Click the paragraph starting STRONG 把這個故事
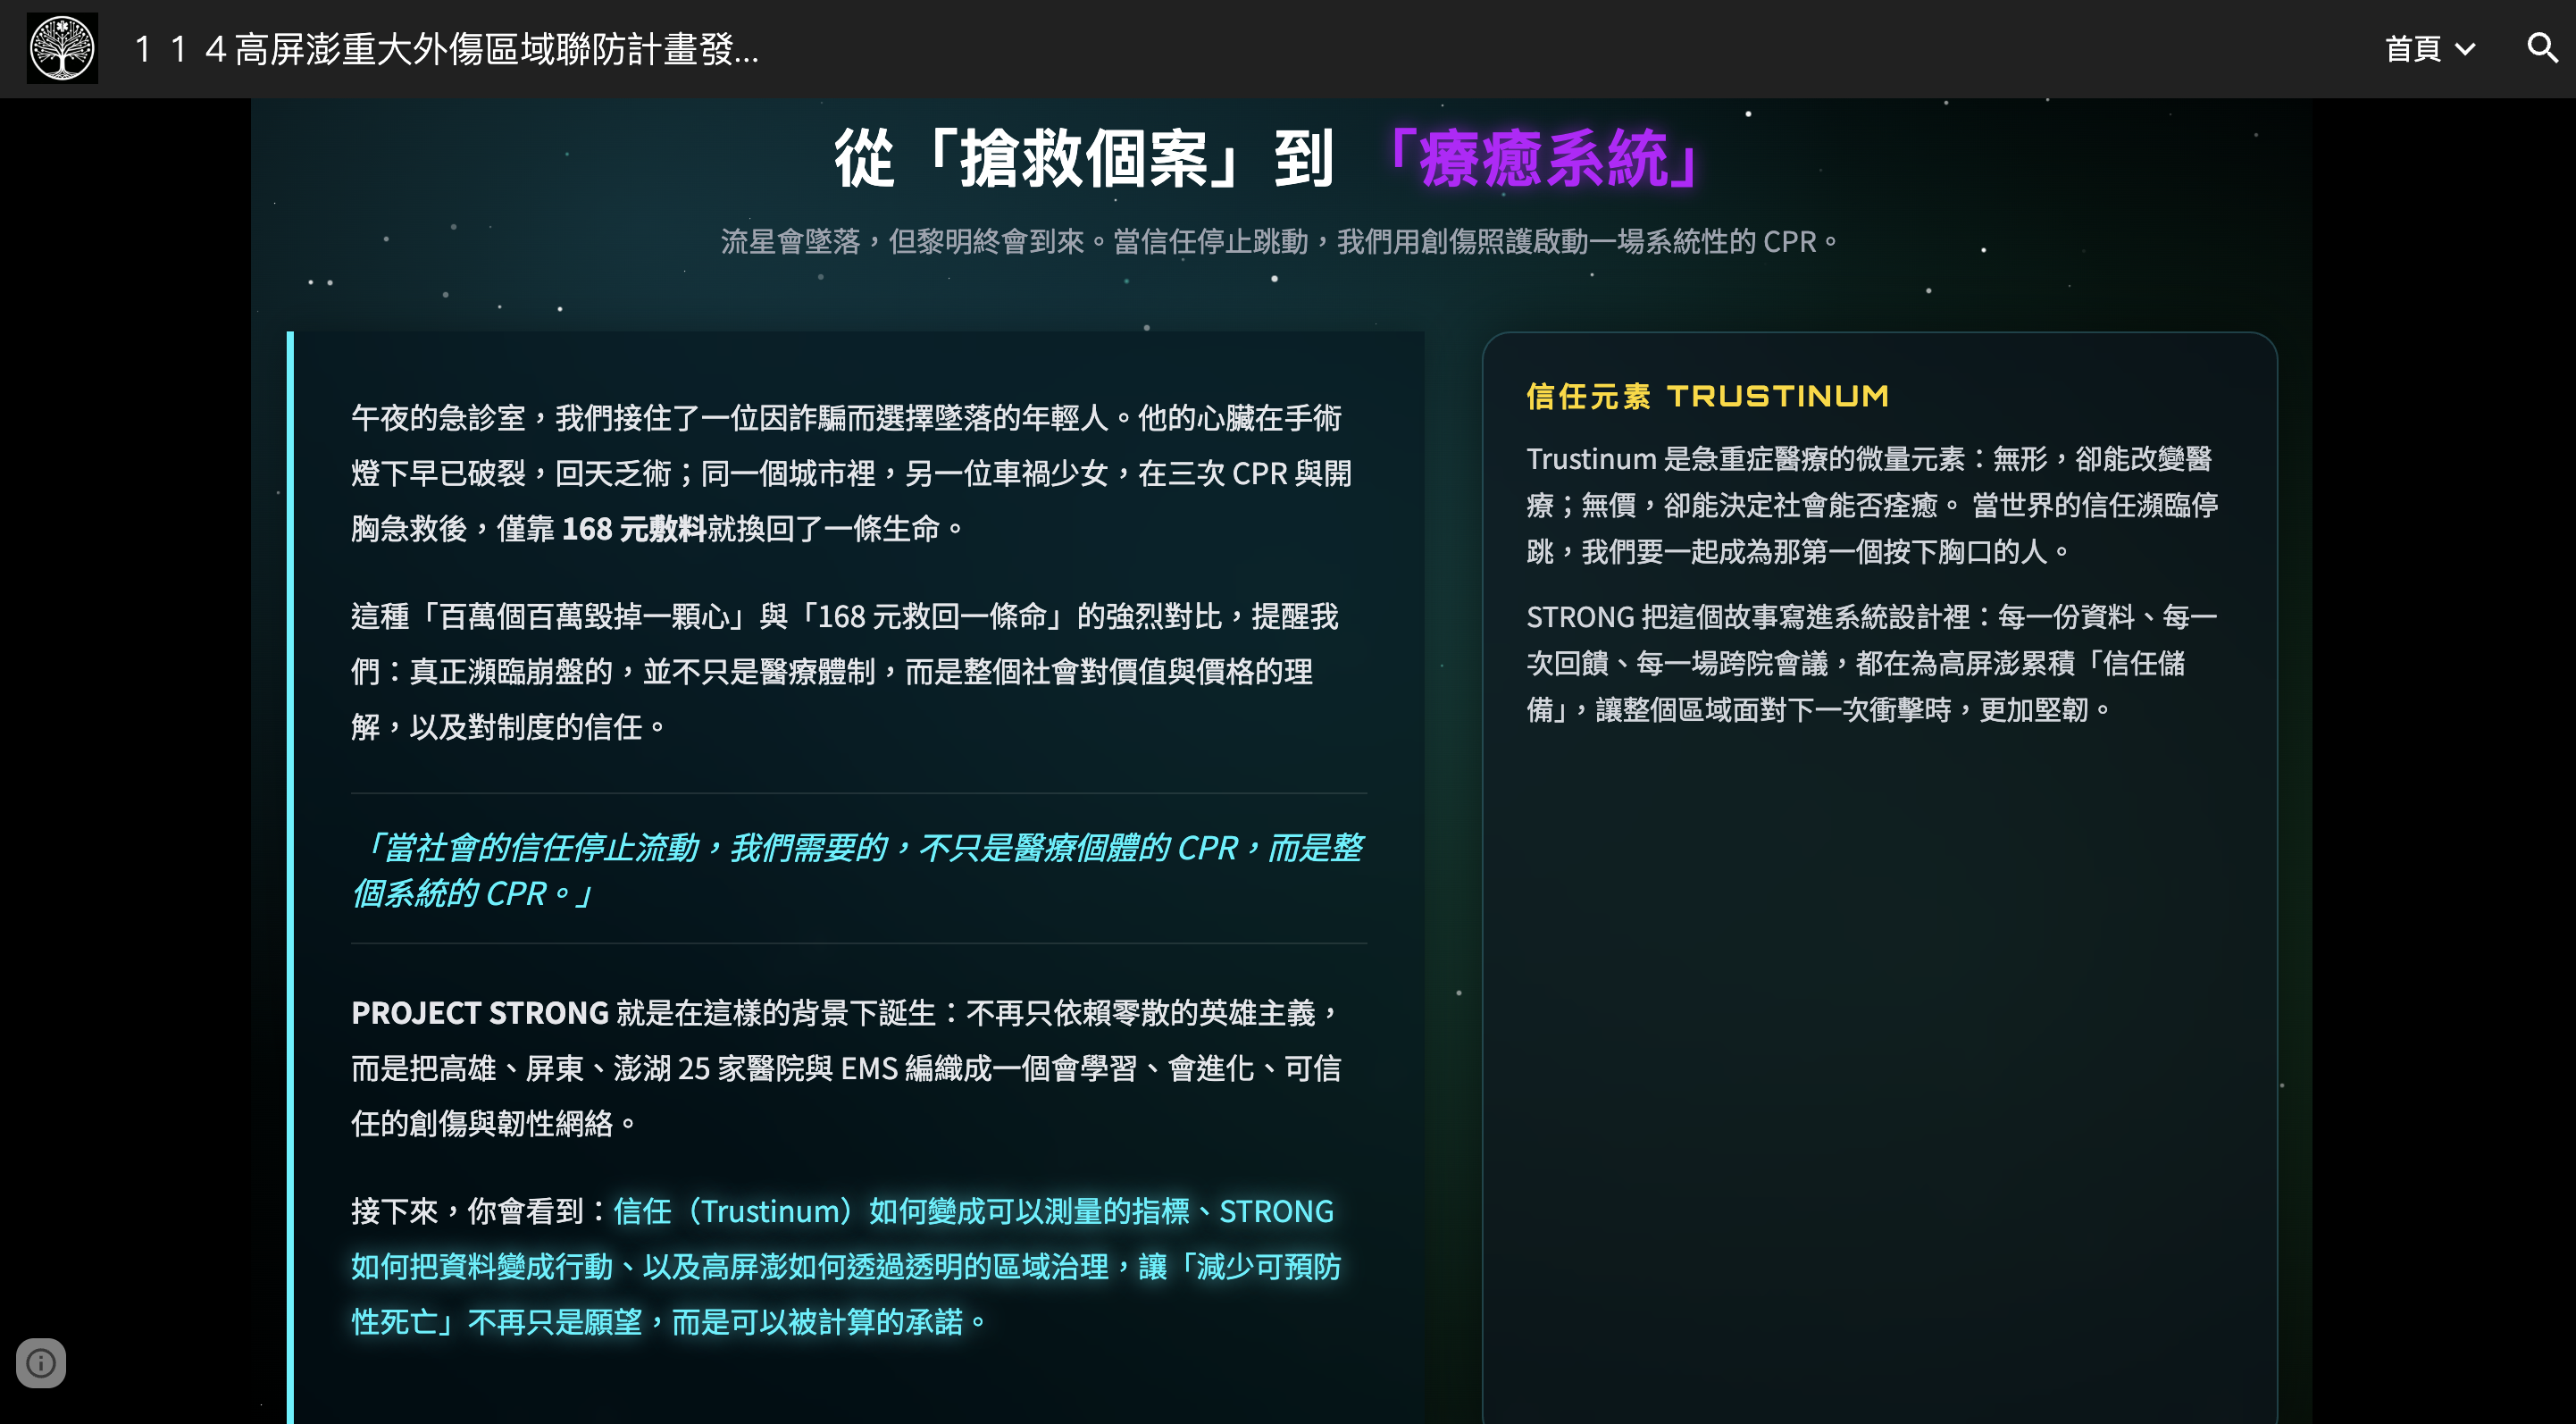2576x1424 pixels. coord(1872,663)
